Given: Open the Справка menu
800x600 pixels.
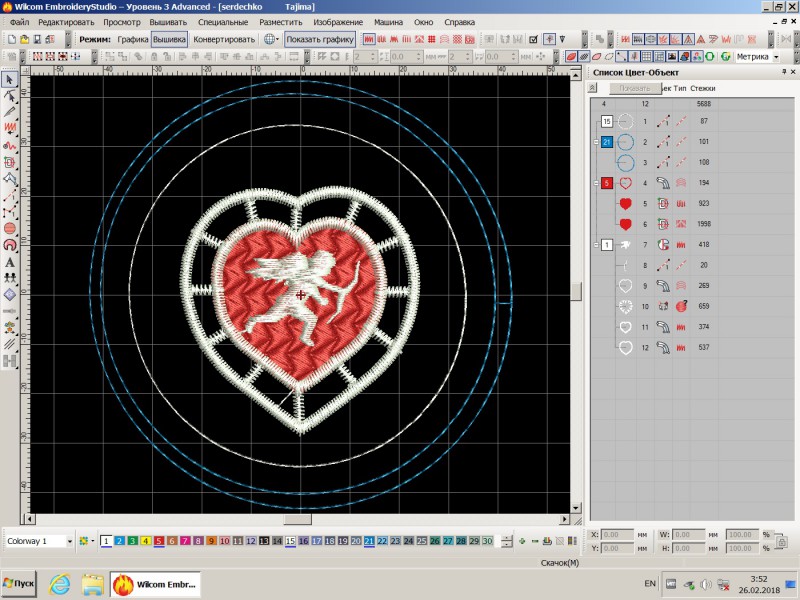Looking at the screenshot, I should (x=460, y=22).
